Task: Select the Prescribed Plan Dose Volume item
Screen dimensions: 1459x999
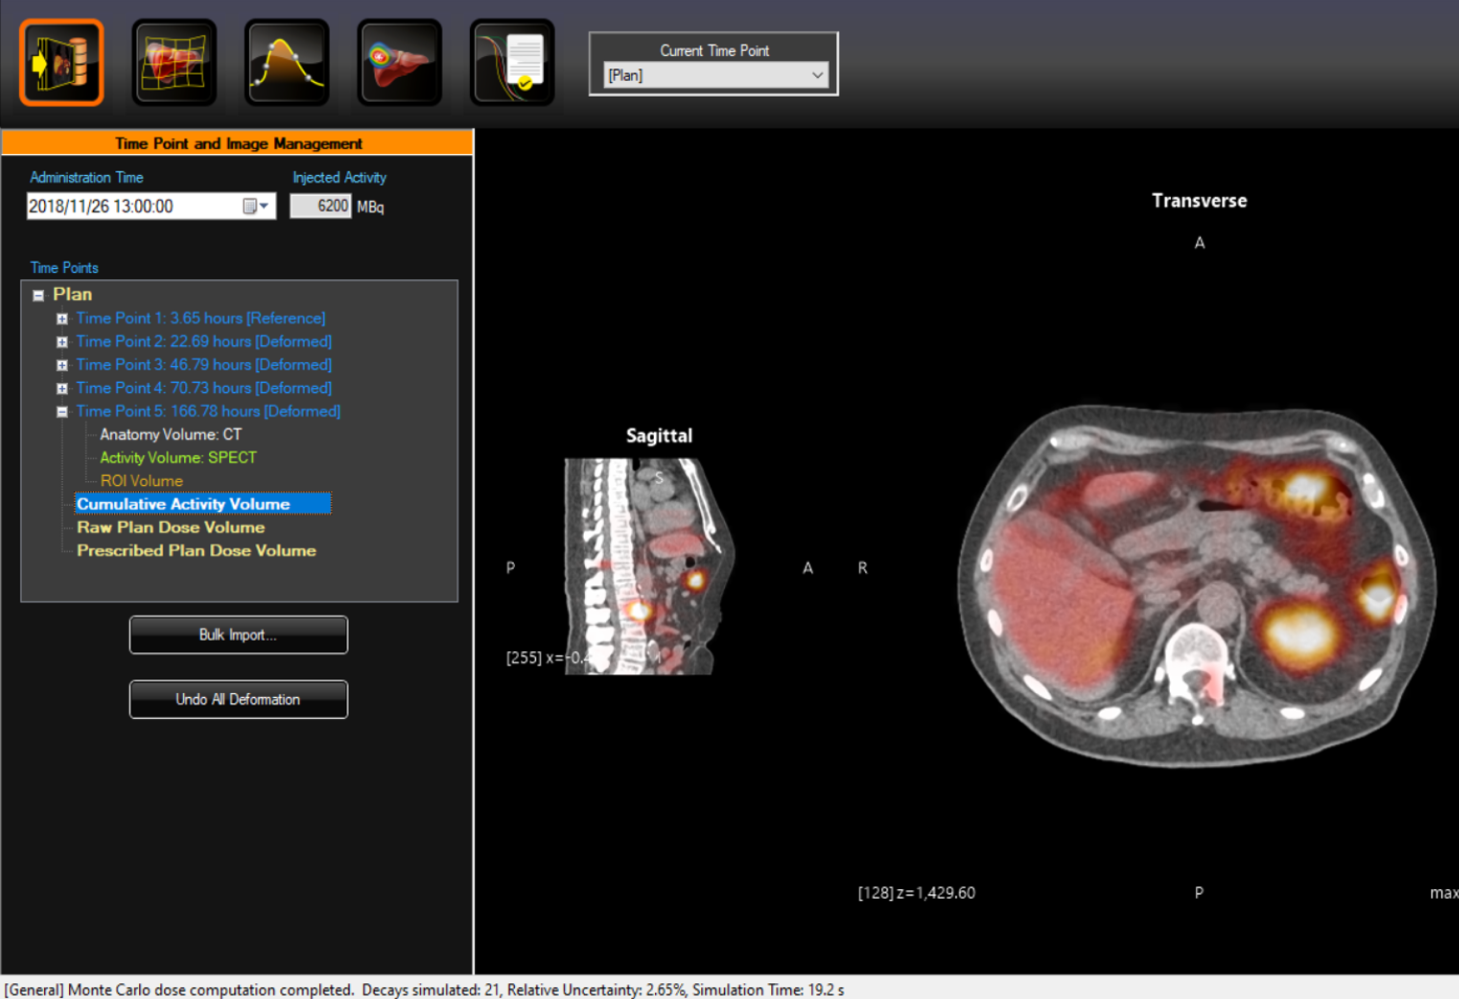Action: (x=196, y=550)
